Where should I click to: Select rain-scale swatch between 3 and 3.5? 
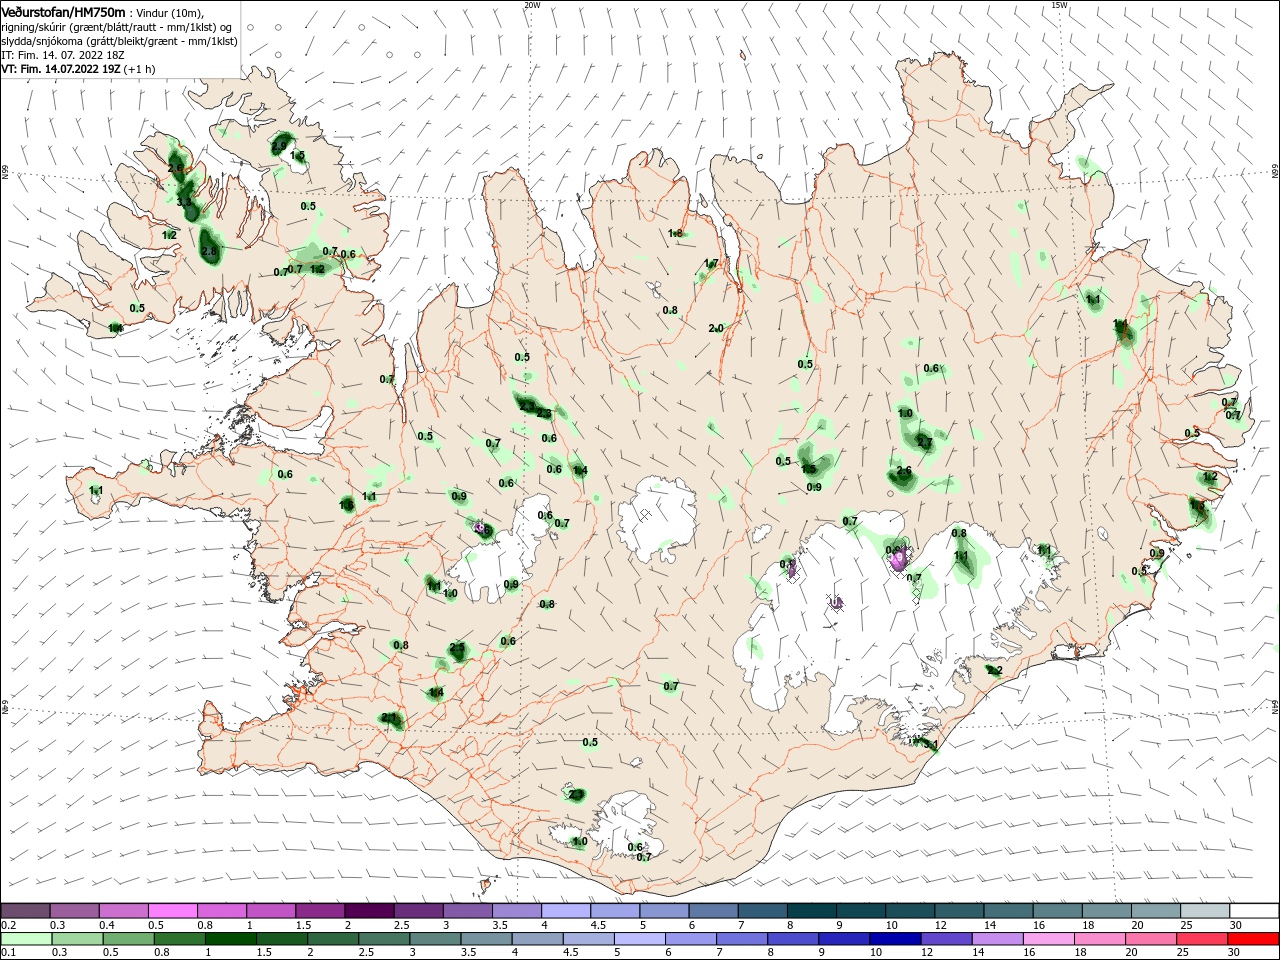coord(434,939)
